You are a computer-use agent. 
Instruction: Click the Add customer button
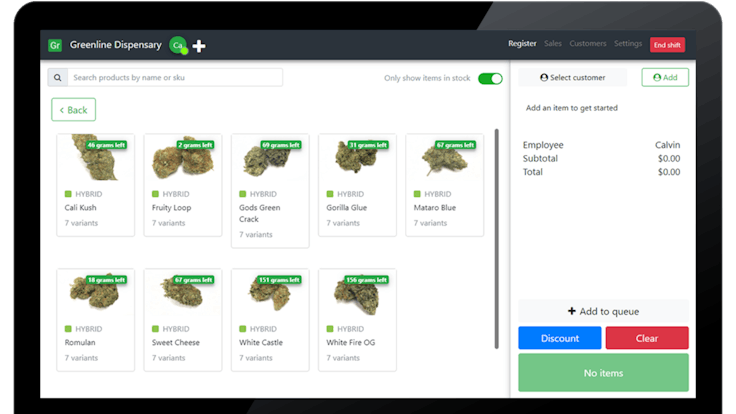click(x=664, y=77)
